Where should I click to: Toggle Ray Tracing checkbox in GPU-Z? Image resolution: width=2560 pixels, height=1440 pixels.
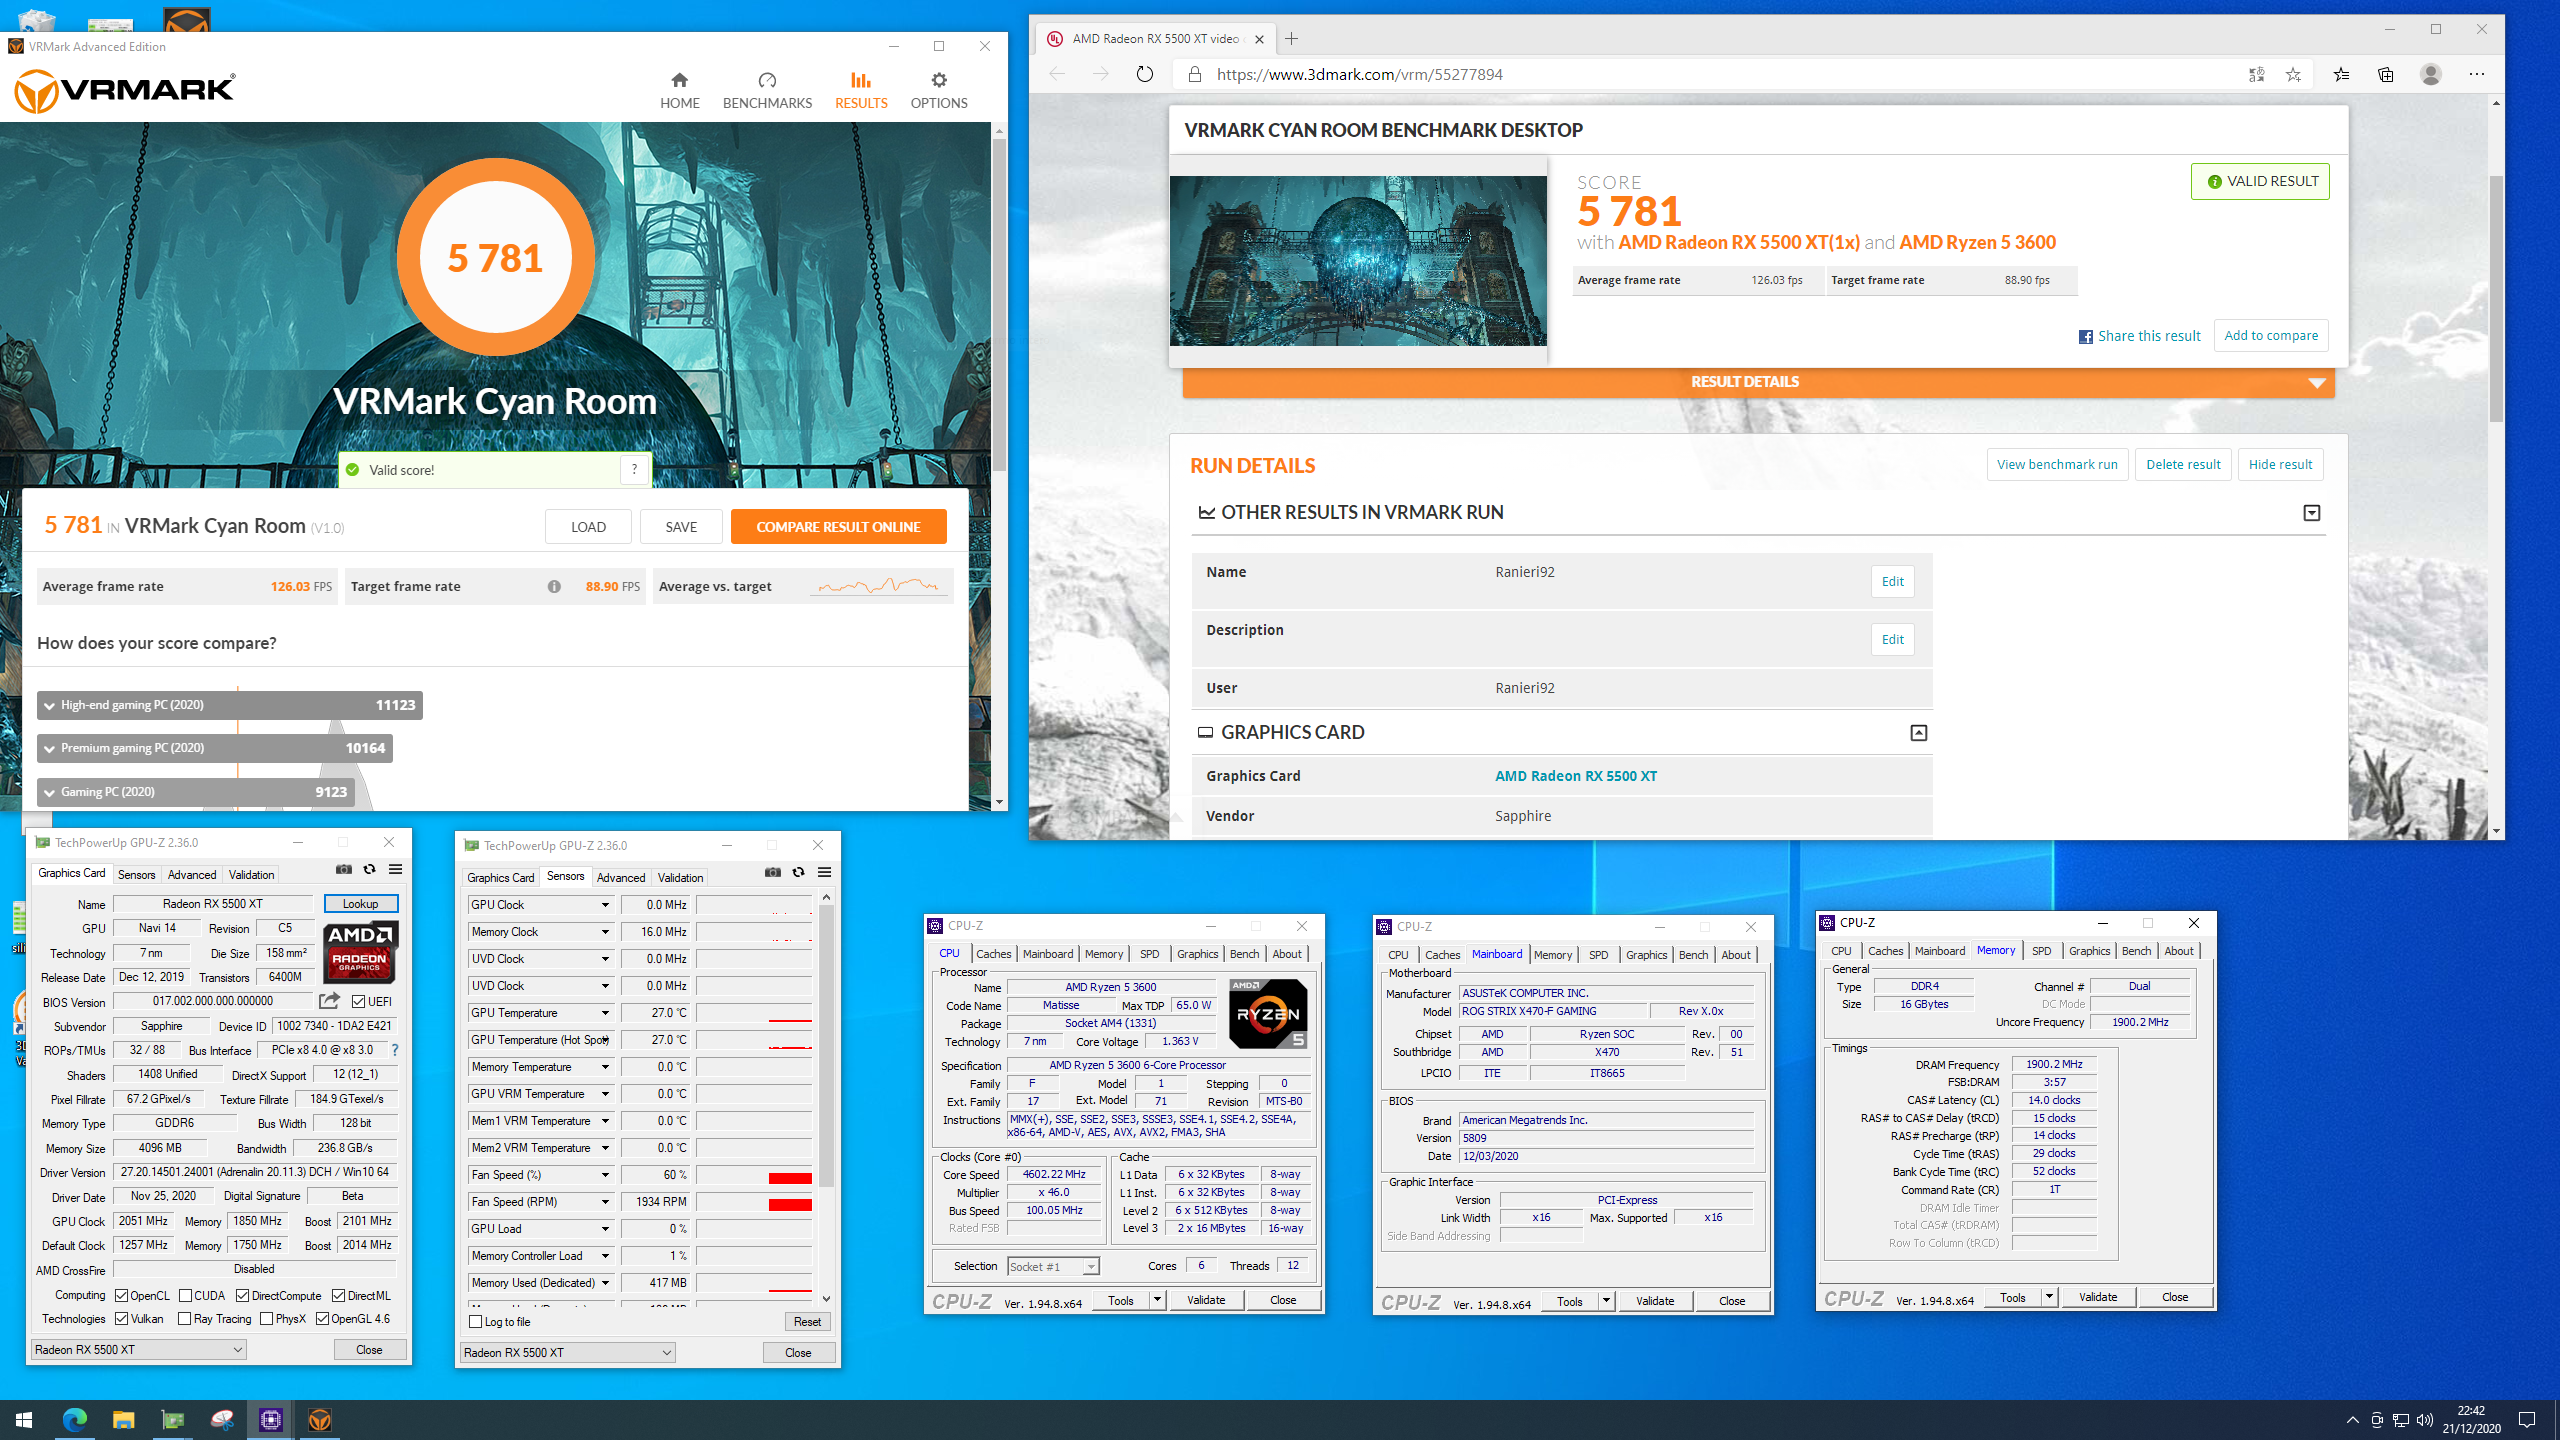(184, 1319)
